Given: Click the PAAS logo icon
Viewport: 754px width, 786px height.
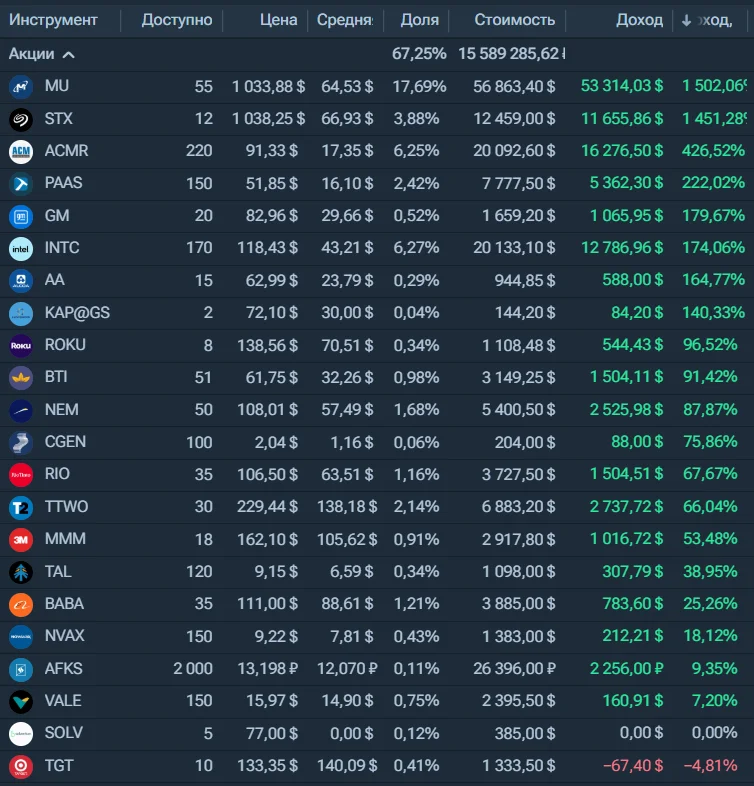Looking at the screenshot, I should [21, 184].
